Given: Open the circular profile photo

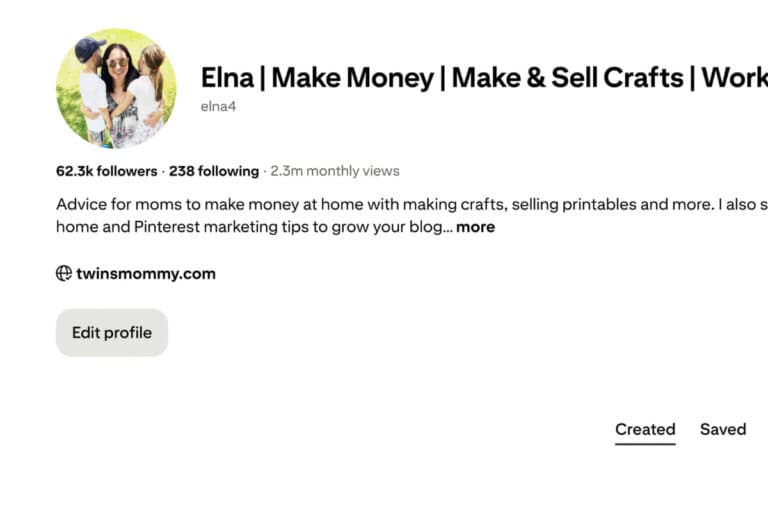Looking at the screenshot, I should click(116, 88).
